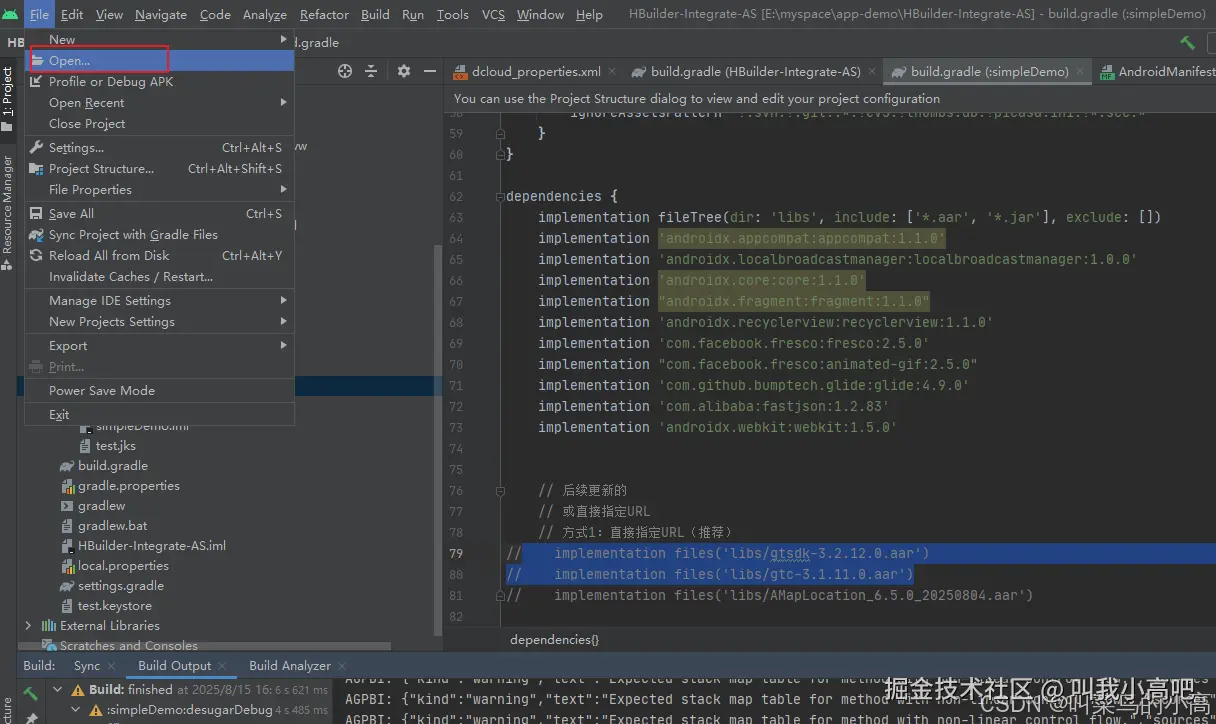This screenshot has height=724, width=1216.
Task: Fold marker at line 60 closing brace
Action: click(x=500, y=154)
